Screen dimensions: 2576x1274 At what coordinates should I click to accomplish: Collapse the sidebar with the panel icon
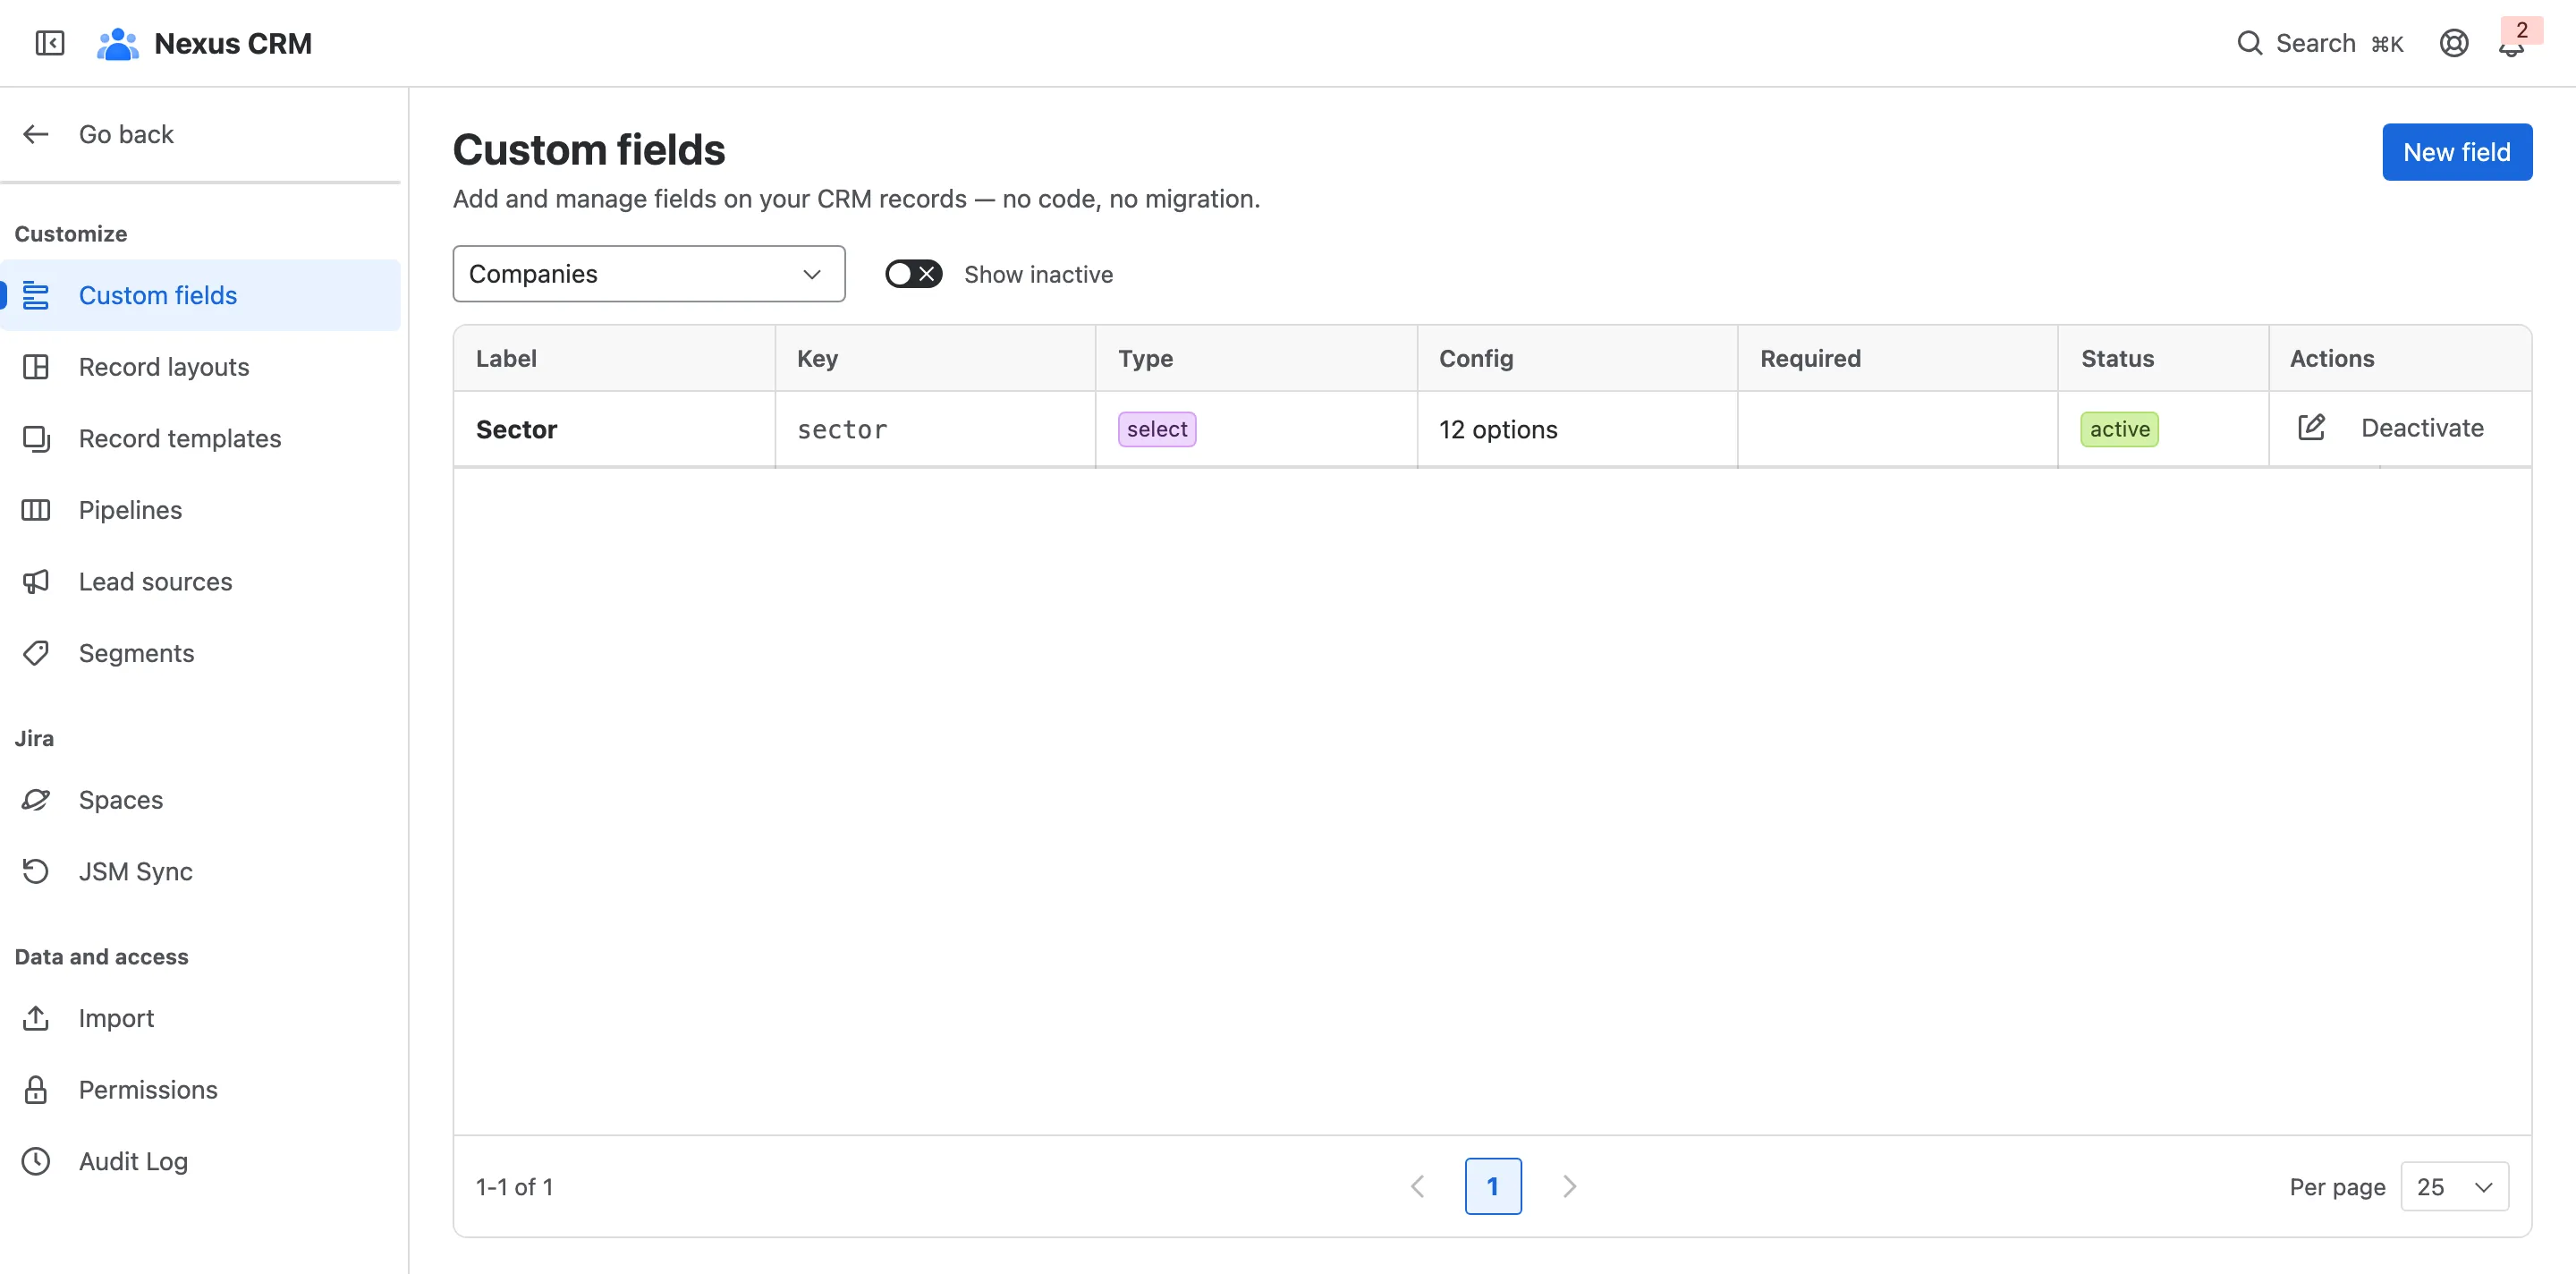[49, 43]
